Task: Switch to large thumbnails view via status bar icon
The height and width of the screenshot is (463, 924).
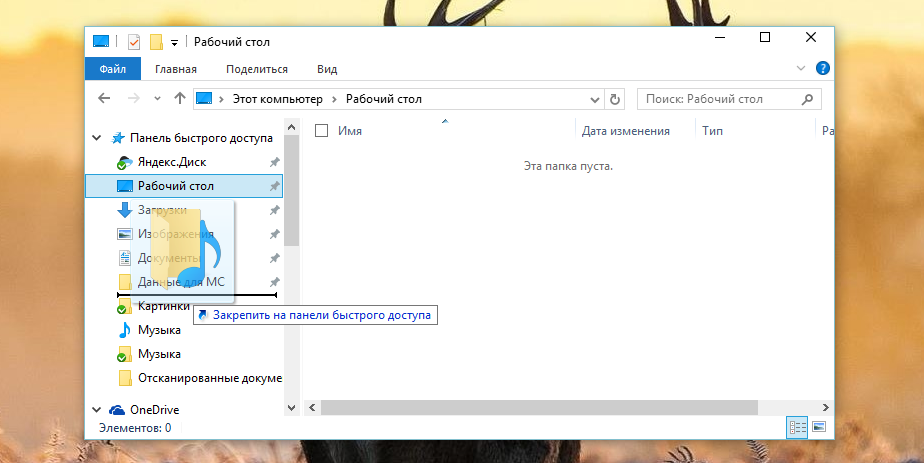Action: click(819, 427)
